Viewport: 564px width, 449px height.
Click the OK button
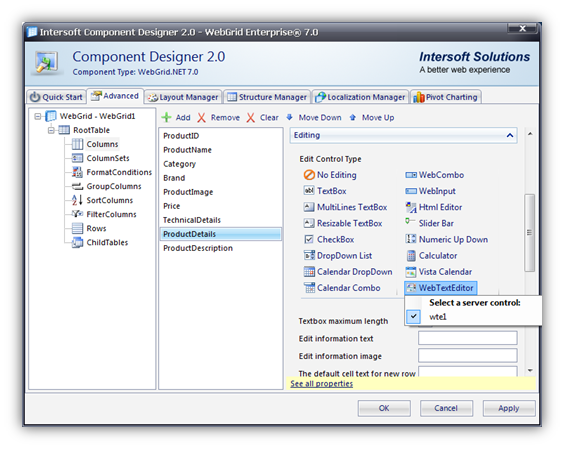tap(384, 408)
